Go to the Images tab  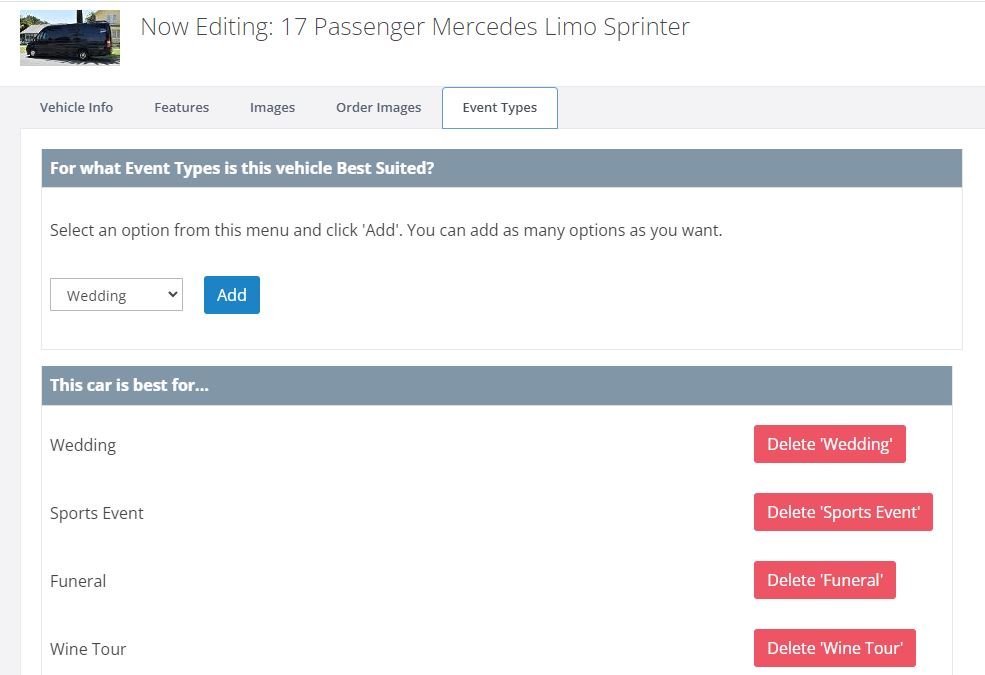(x=272, y=107)
